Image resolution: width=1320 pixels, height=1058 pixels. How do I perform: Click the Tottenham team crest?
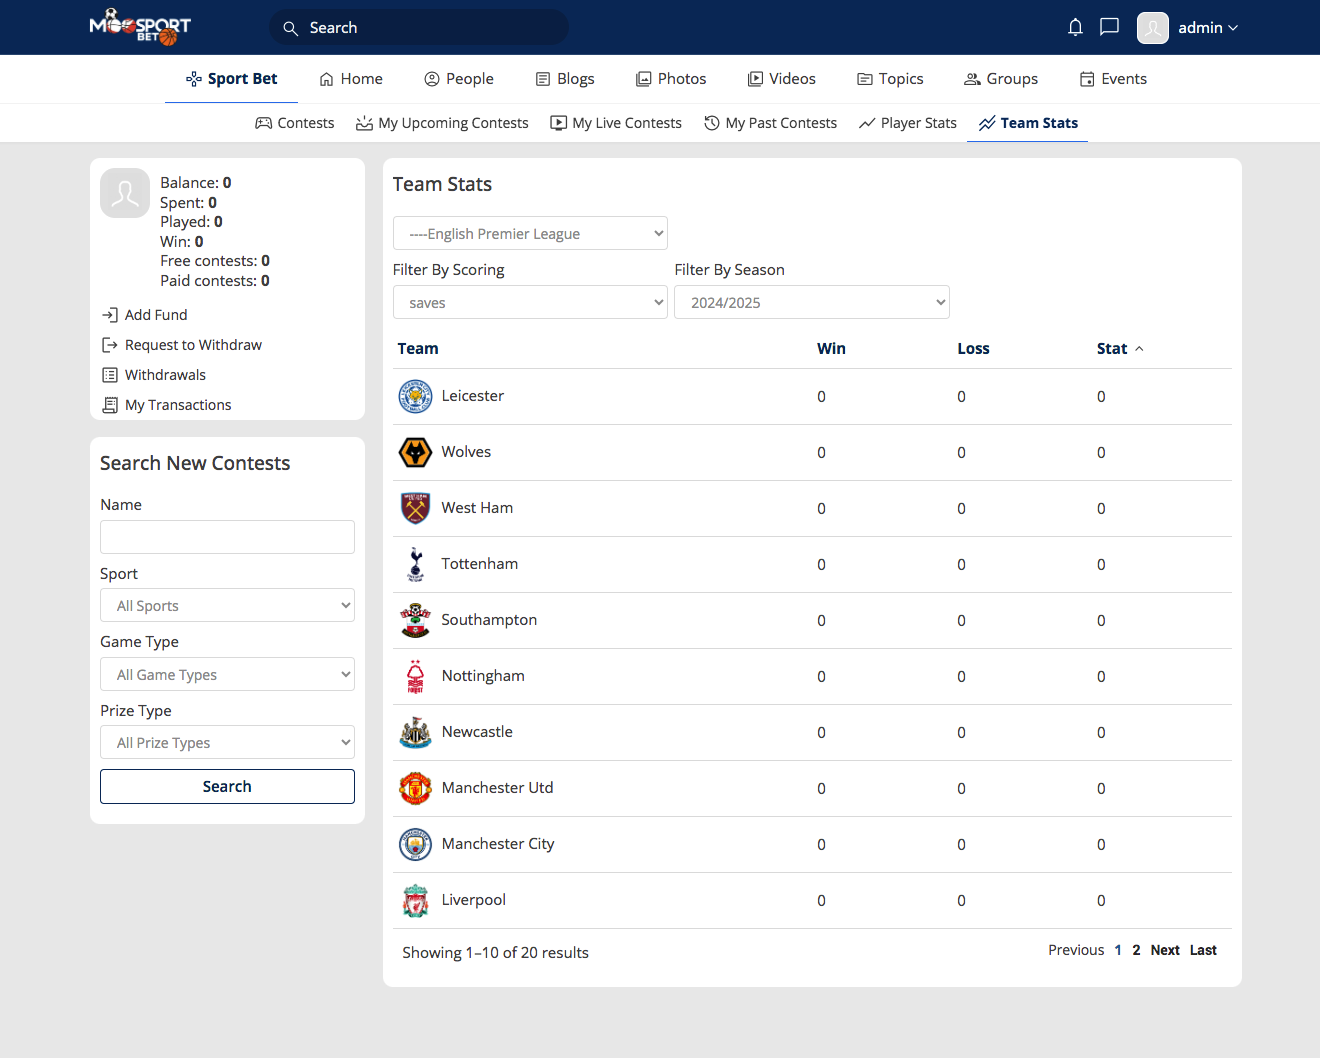(415, 564)
